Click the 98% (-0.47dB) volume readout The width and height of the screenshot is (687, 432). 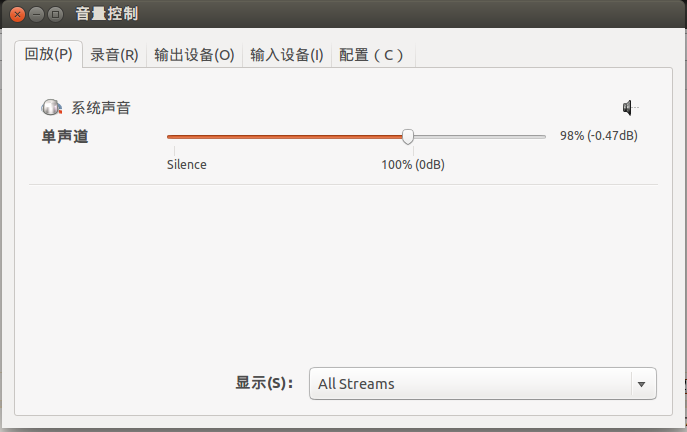598,136
